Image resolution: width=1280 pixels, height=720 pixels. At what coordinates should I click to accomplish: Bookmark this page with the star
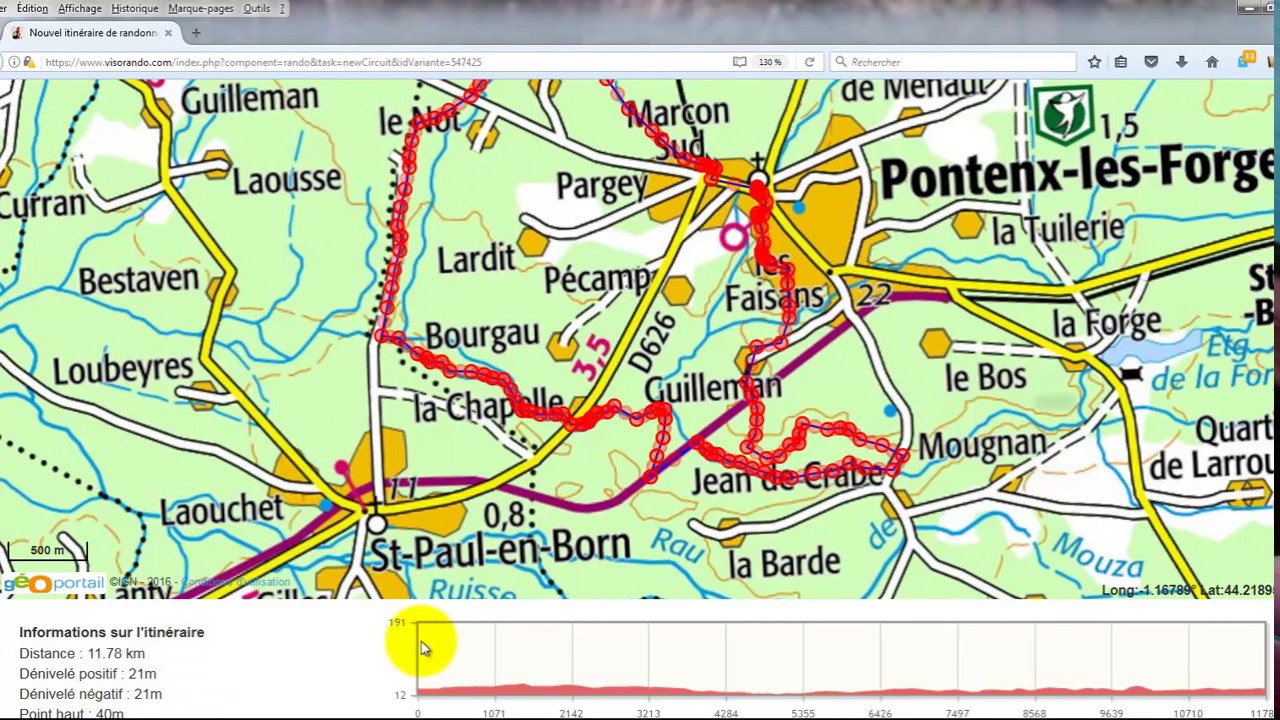click(1094, 62)
